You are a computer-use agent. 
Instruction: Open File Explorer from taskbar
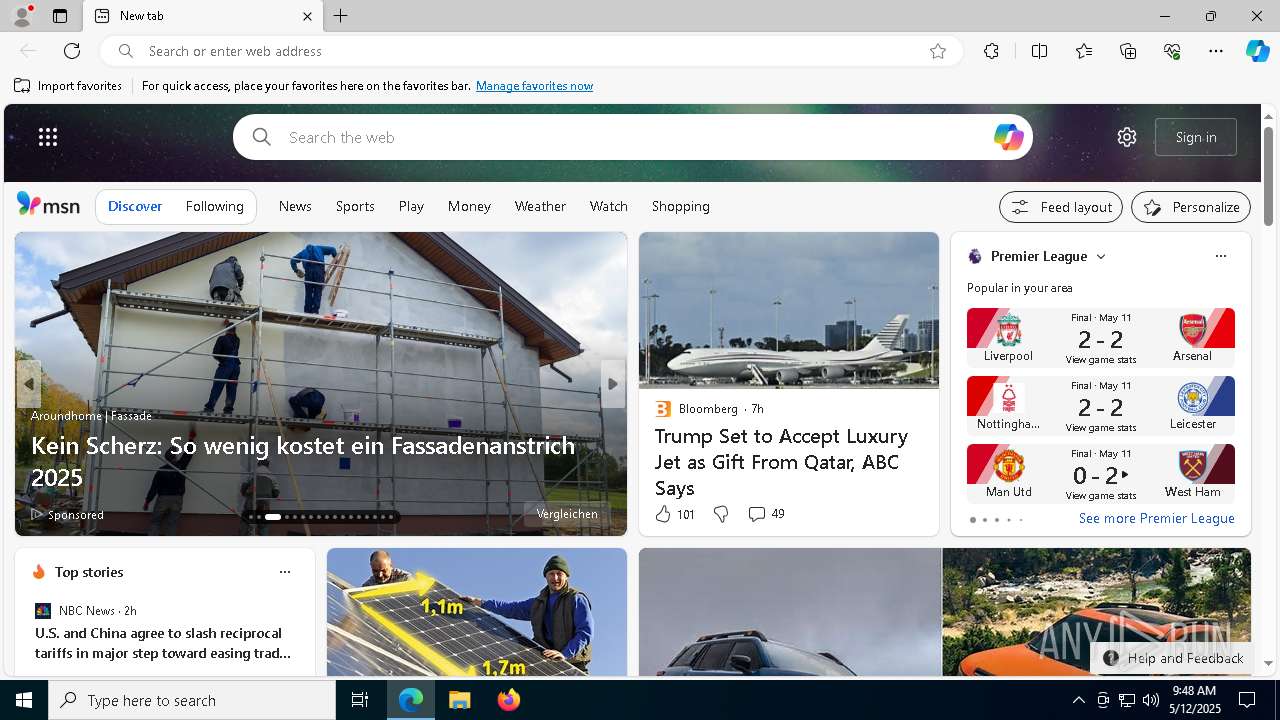(460, 700)
